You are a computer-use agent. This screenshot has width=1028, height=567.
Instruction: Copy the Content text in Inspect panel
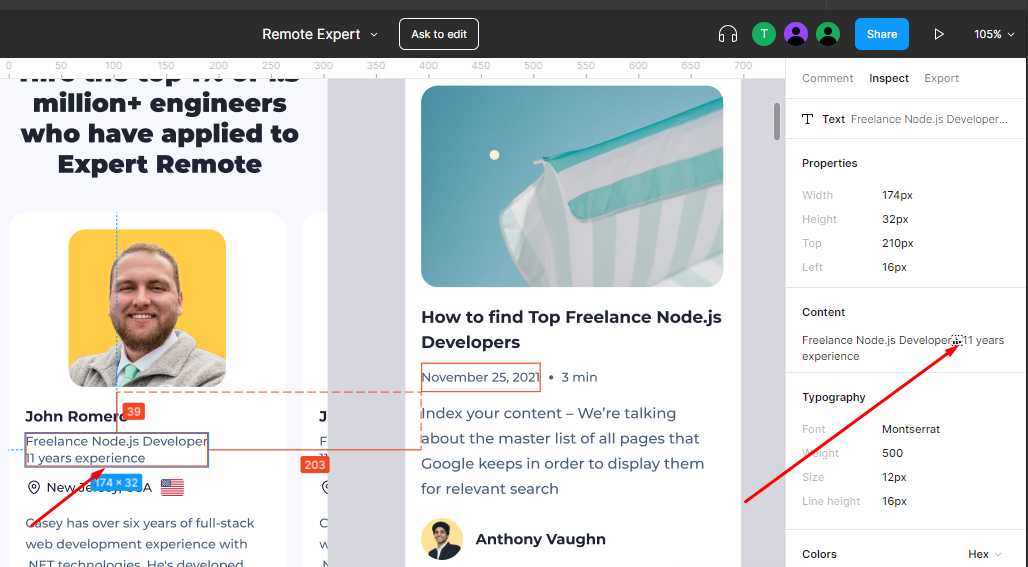click(903, 348)
